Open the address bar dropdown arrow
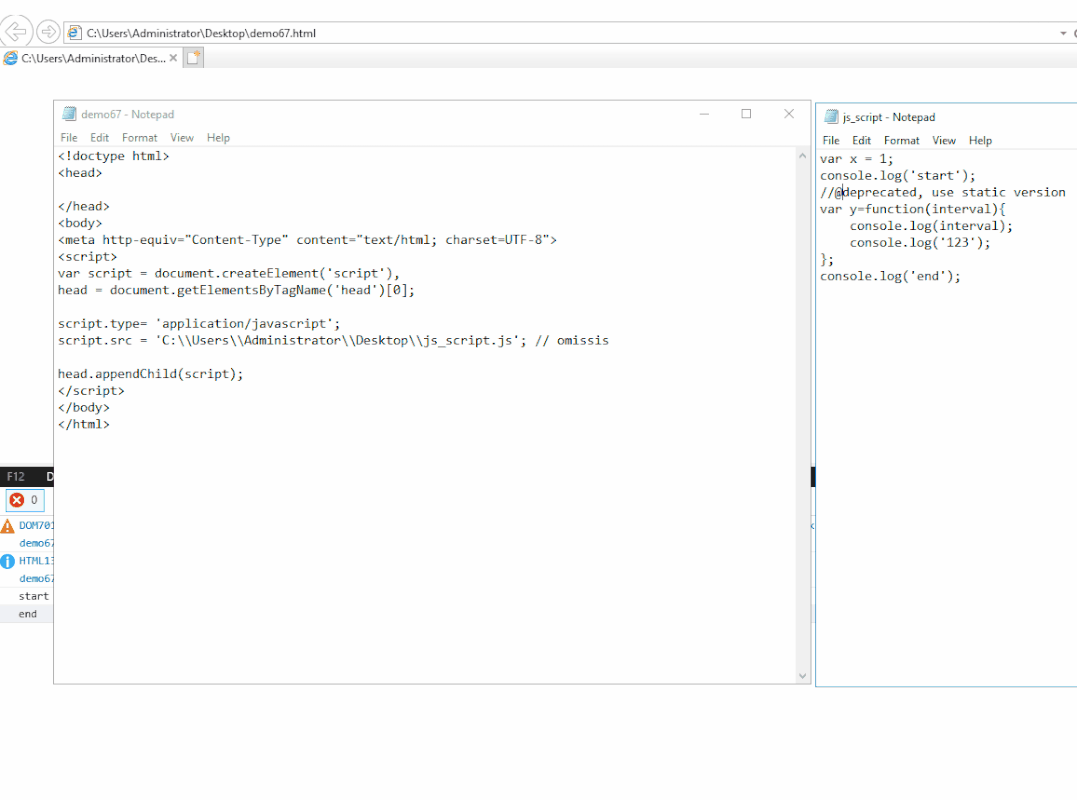The height and width of the screenshot is (800, 1077). point(1063,33)
